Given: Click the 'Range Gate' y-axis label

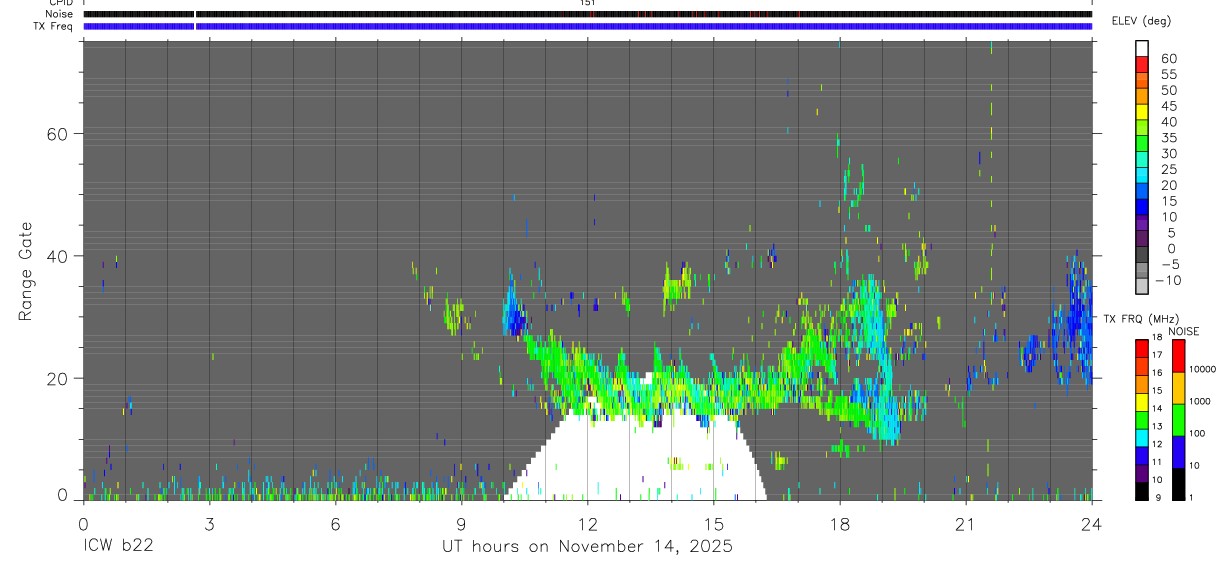Looking at the screenshot, I should coord(26,271).
